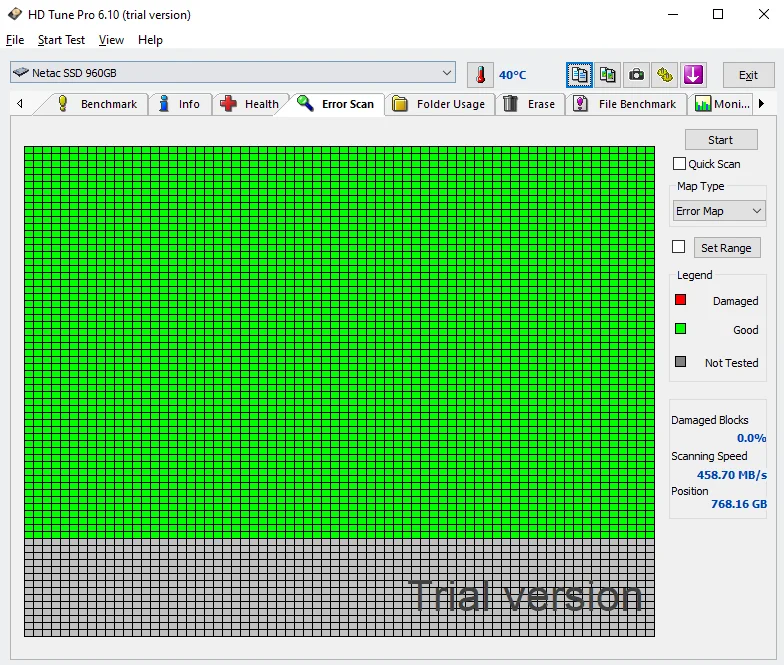Click the Position label

coord(690,491)
